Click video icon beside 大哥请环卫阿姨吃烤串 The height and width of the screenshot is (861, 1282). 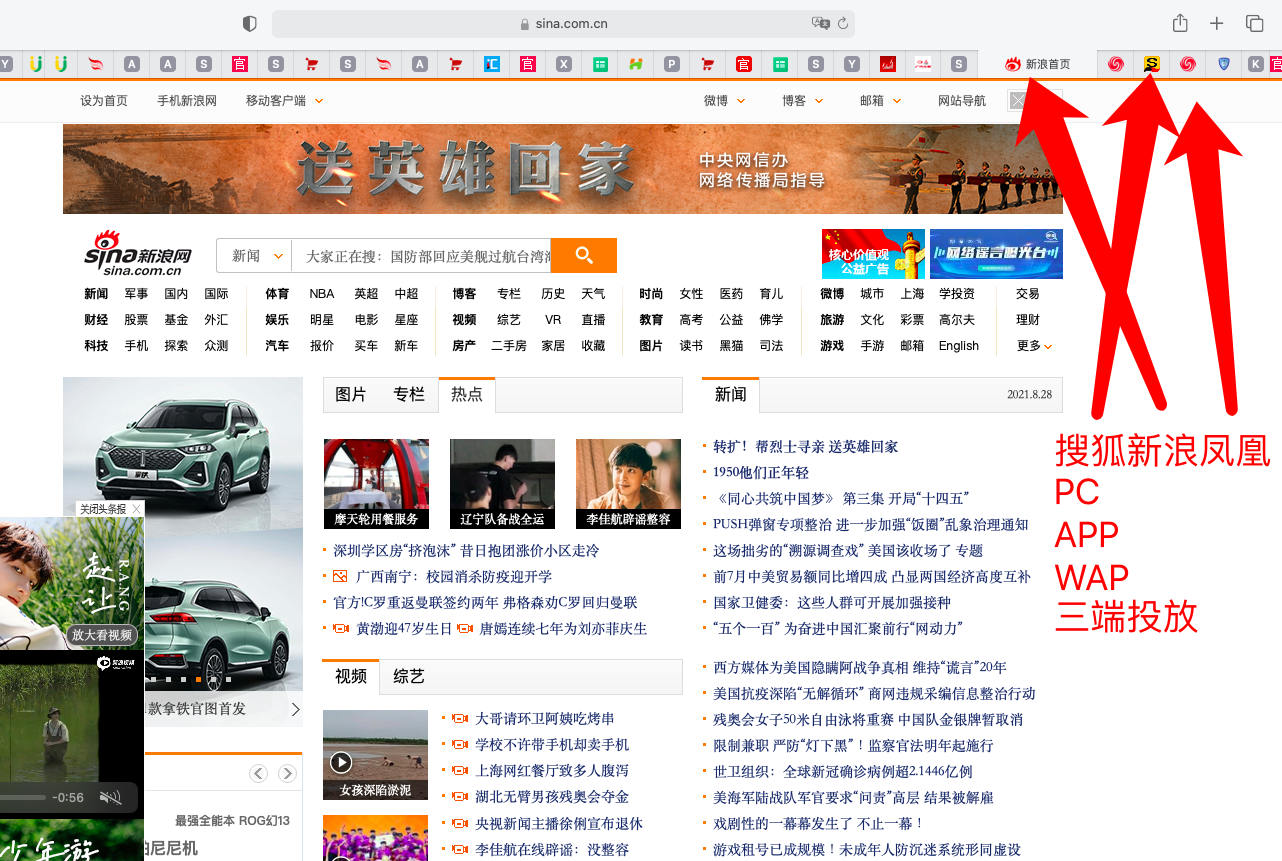tap(460, 719)
